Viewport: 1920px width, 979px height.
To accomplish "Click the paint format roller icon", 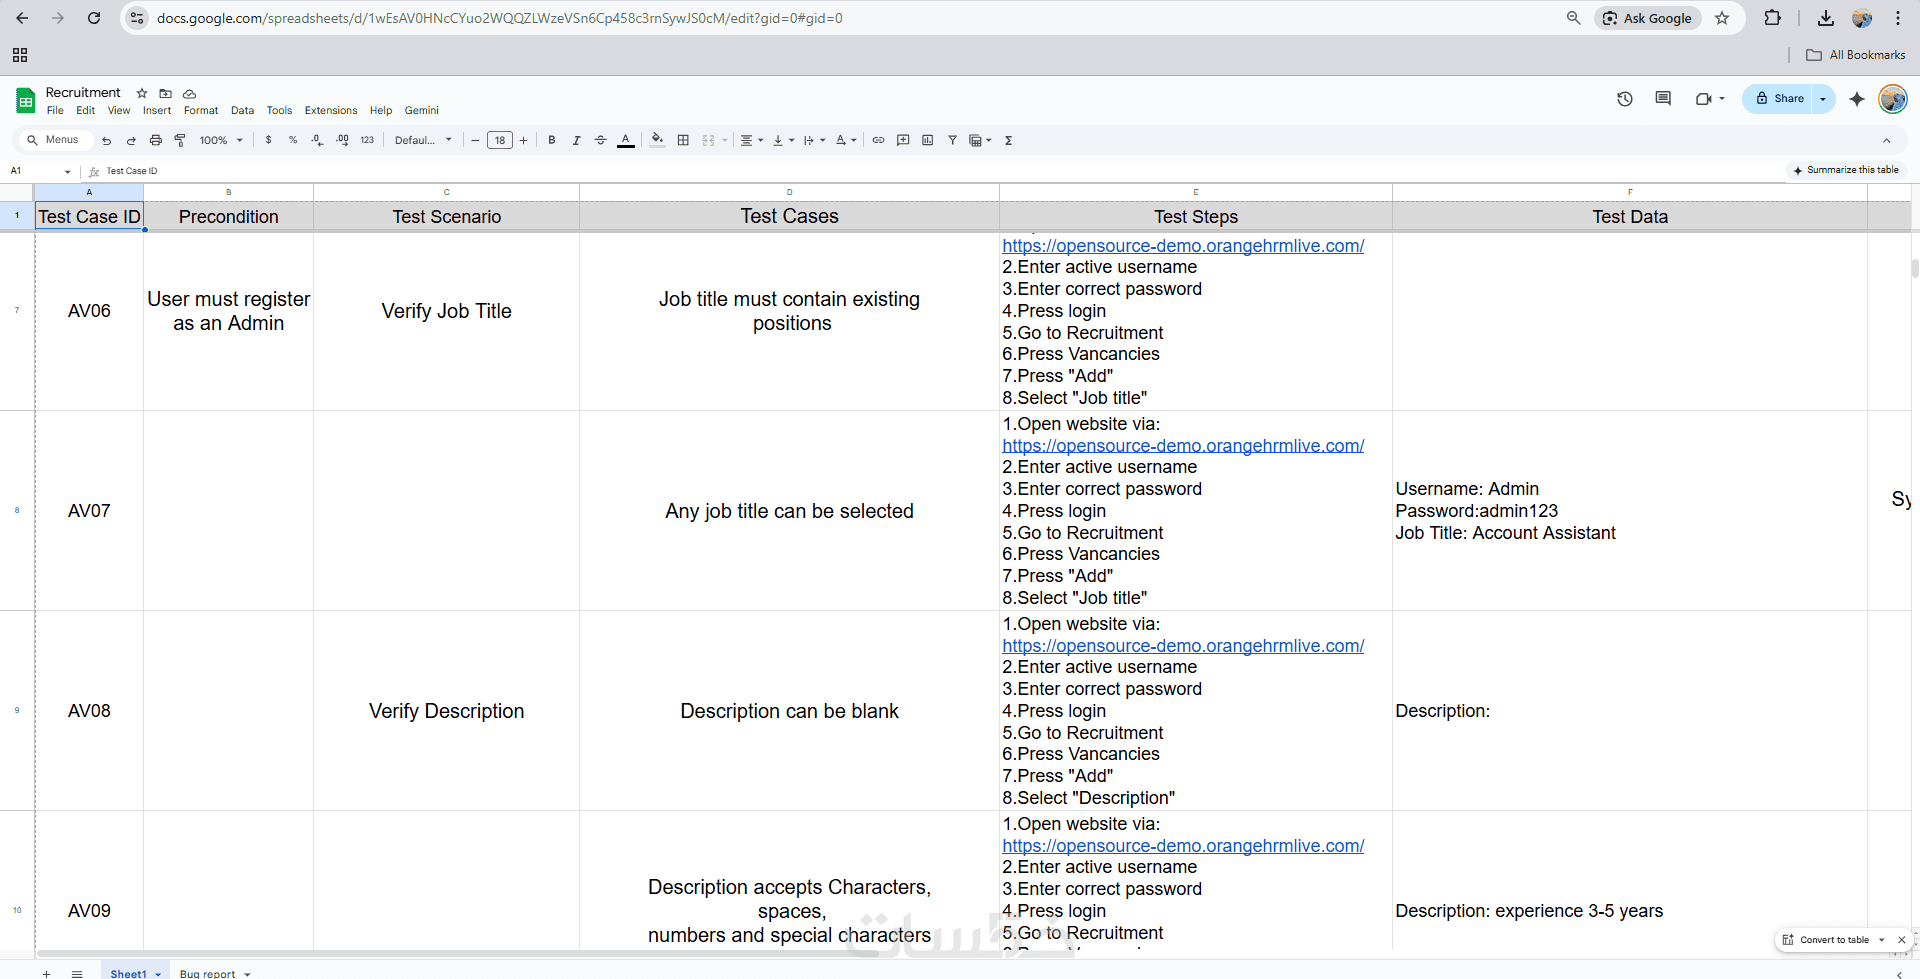I will tap(180, 140).
